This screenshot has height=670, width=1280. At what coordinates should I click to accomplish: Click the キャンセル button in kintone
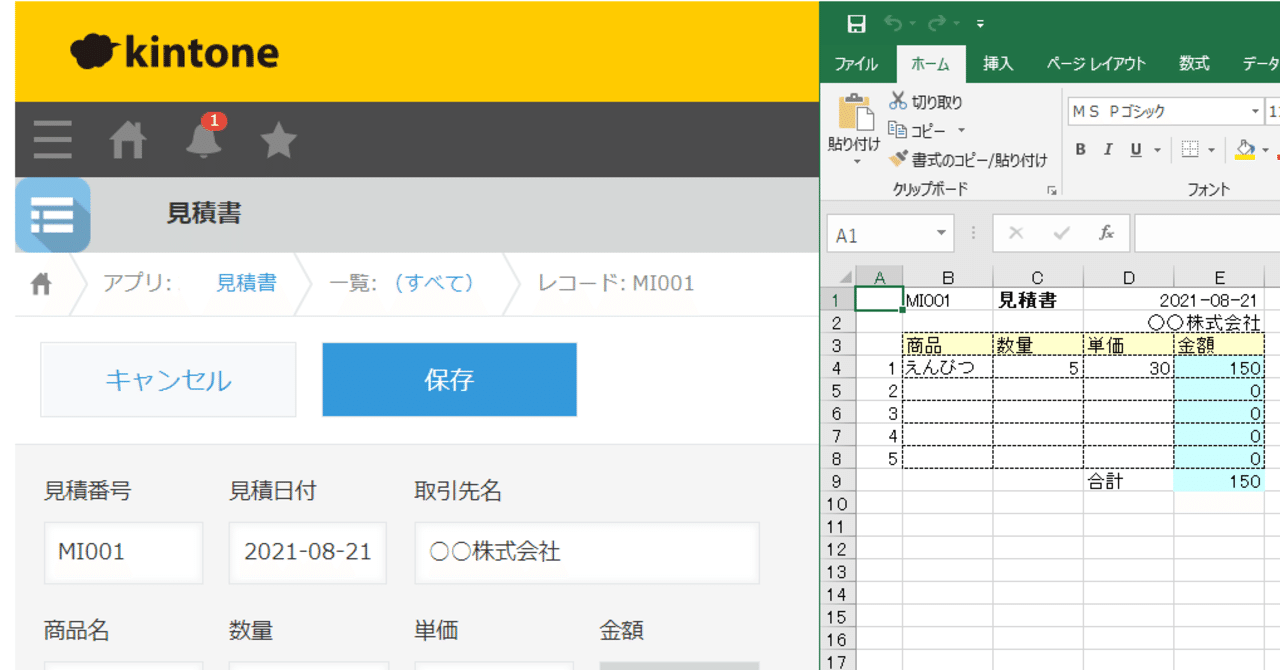click(x=167, y=379)
